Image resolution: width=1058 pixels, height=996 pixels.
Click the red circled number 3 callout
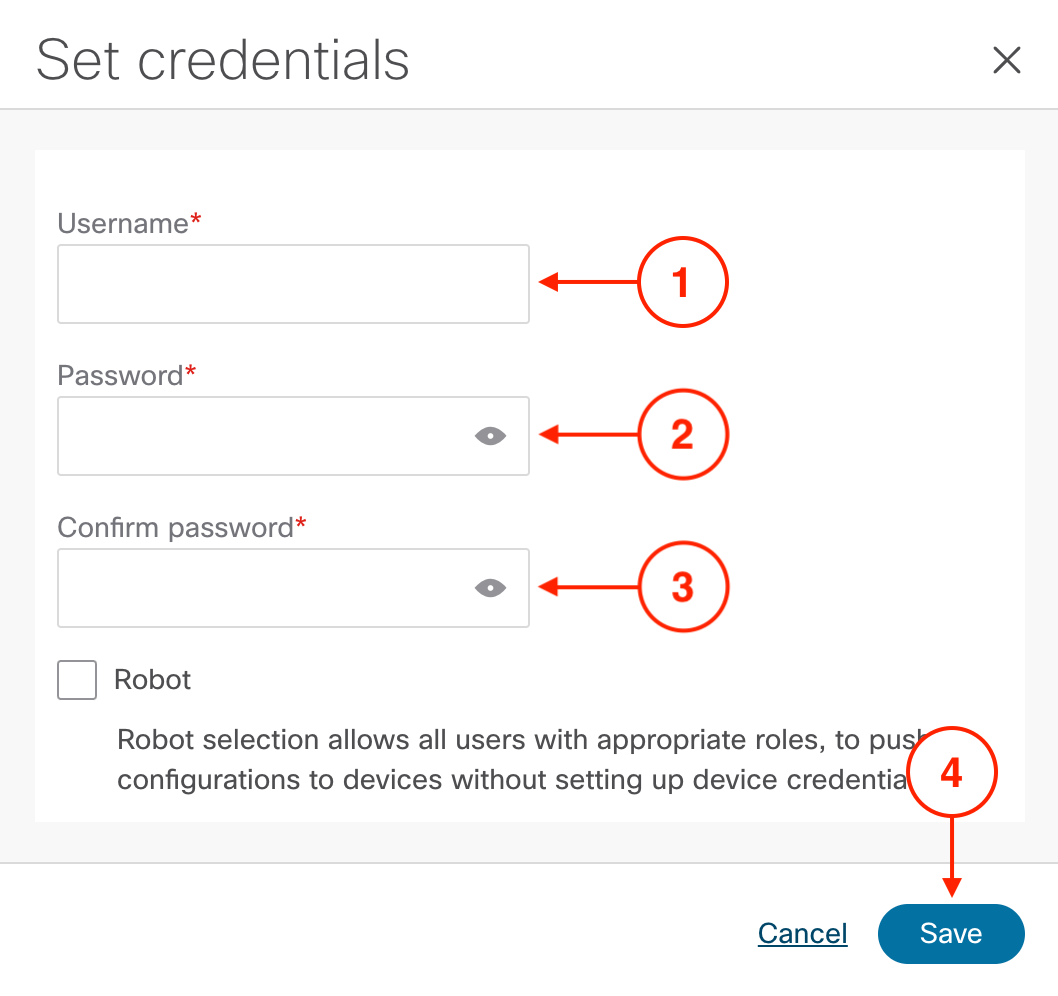[683, 586]
